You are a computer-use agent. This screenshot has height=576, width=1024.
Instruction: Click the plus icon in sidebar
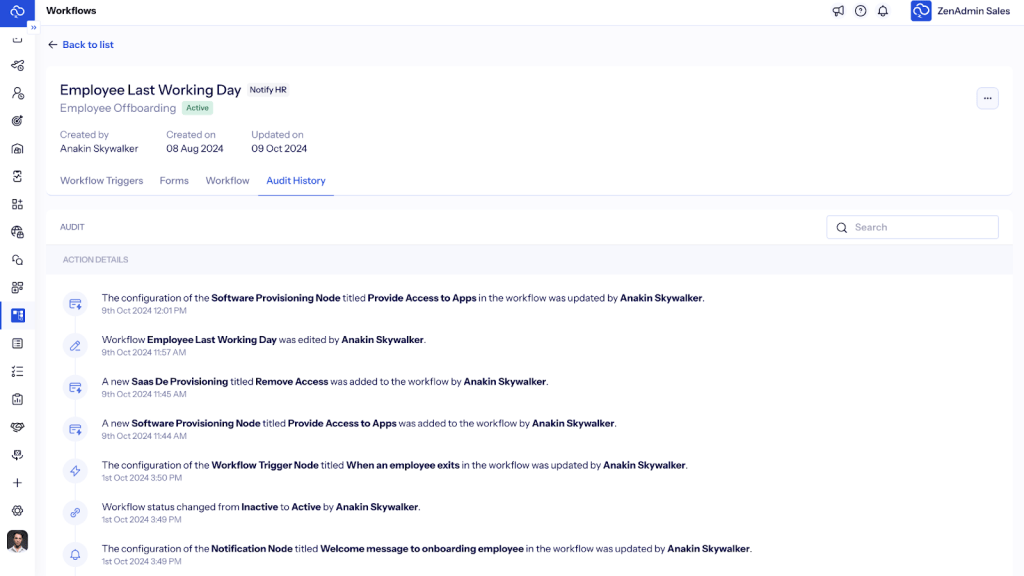(x=17, y=483)
